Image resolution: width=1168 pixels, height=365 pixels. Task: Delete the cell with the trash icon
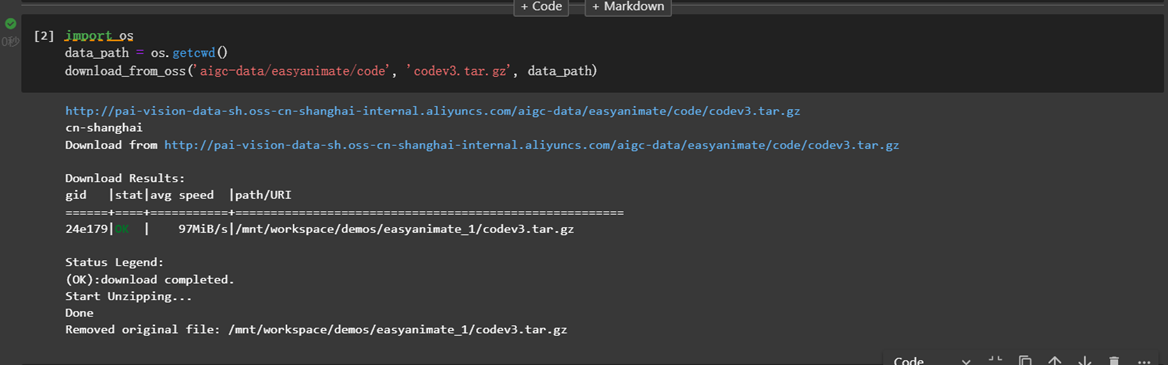point(1114,361)
